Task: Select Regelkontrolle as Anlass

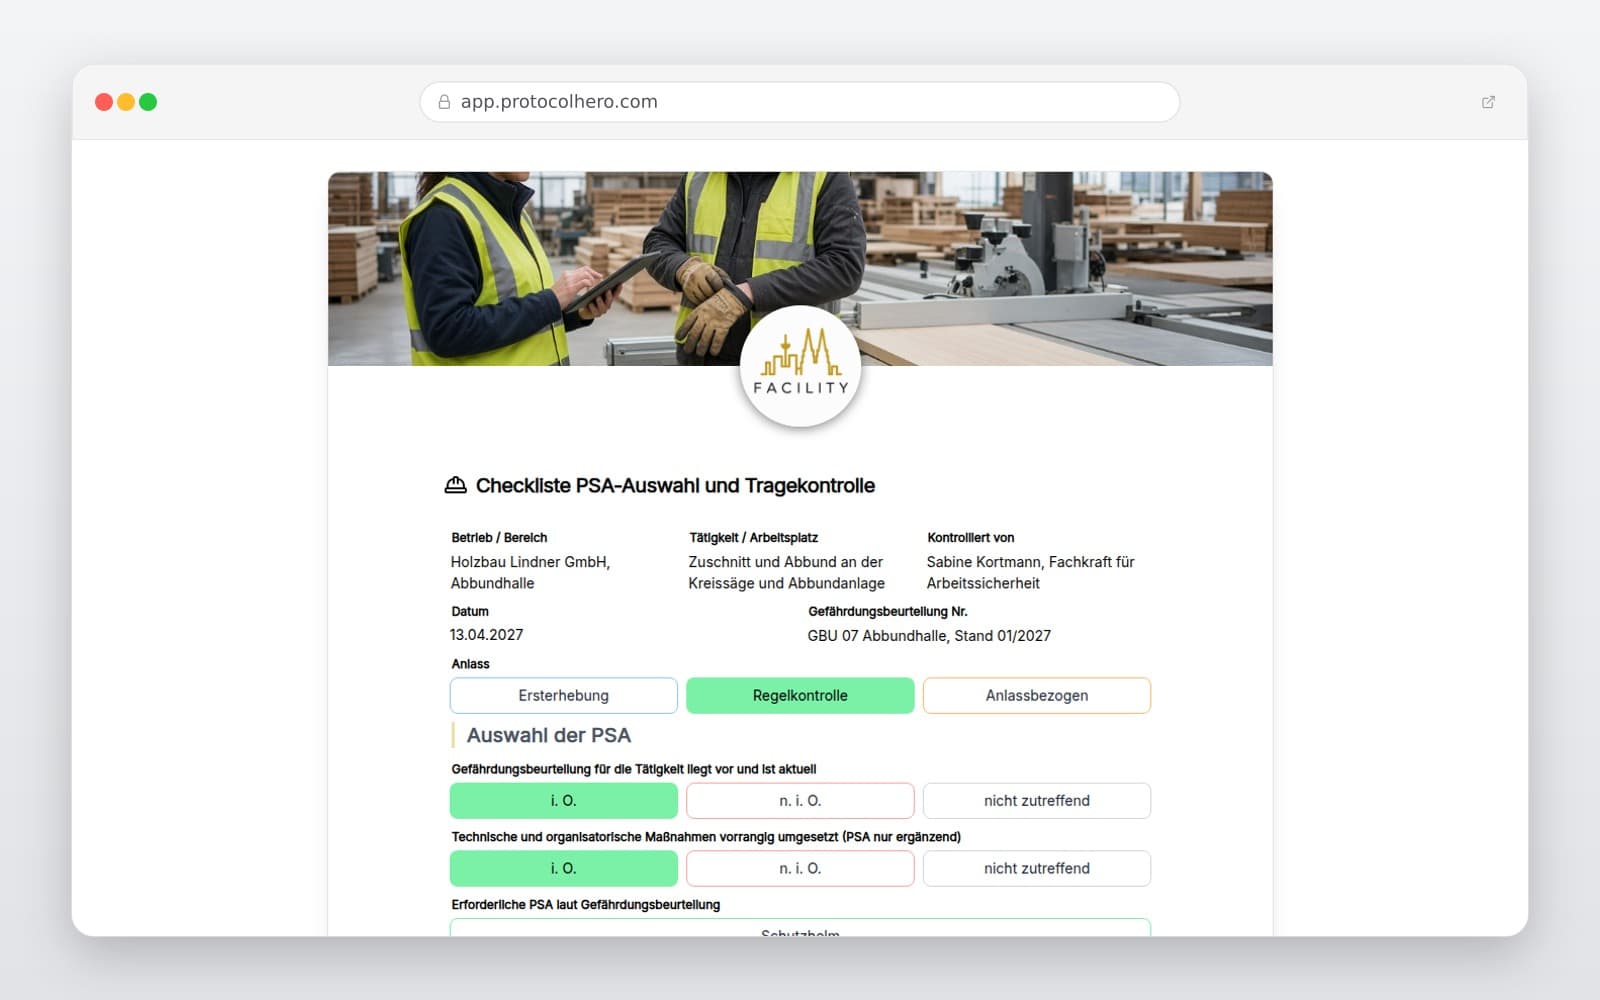Action: (x=800, y=696)
